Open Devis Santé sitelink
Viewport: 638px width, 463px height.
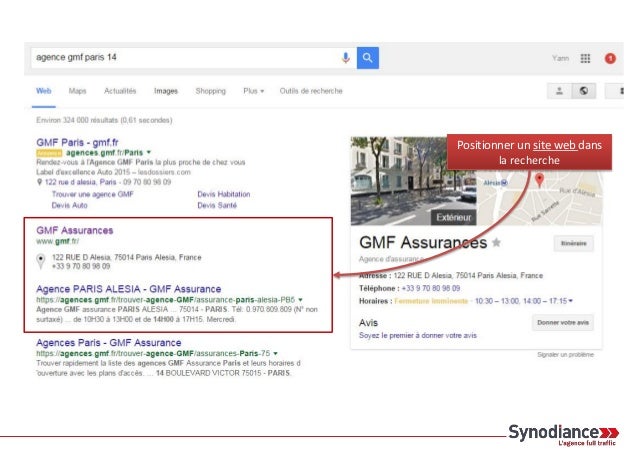[217, 205]
